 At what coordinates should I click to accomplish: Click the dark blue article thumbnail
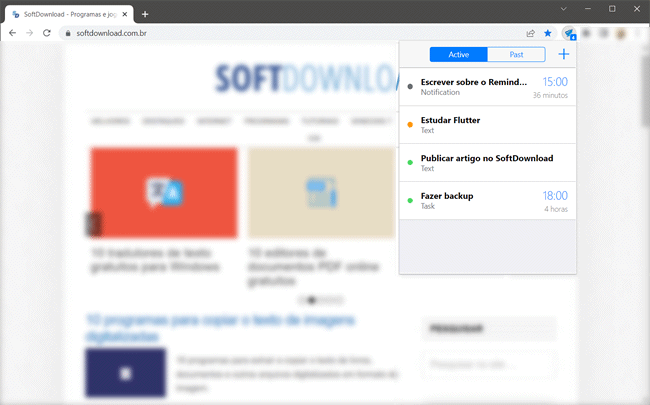click(x=125, y=373)
